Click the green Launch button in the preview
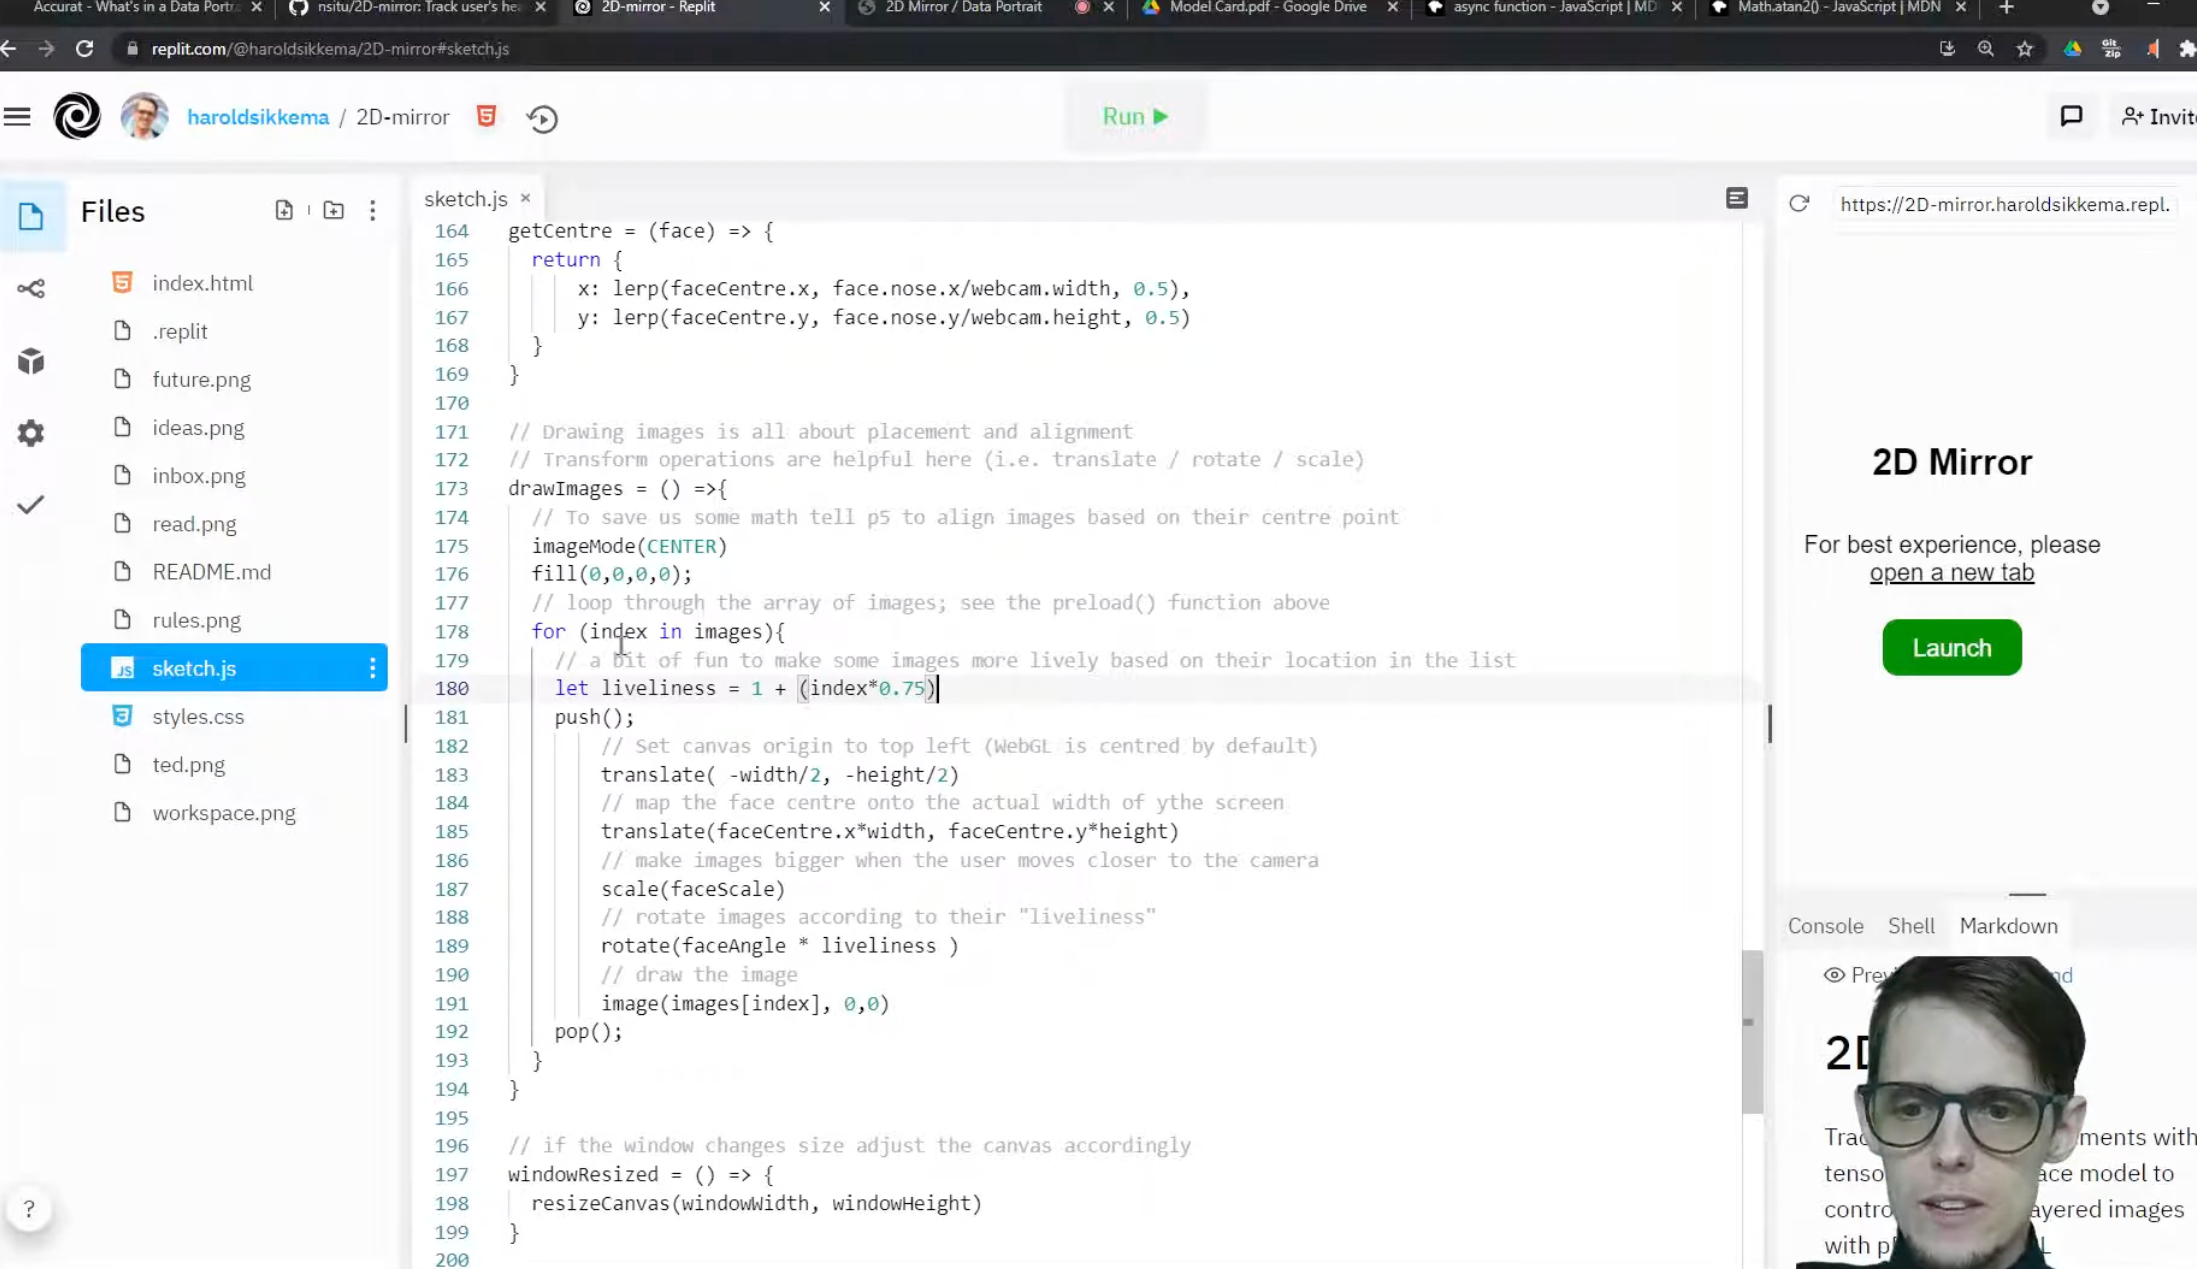The image size is (2198, 1270). [1951, 647]
